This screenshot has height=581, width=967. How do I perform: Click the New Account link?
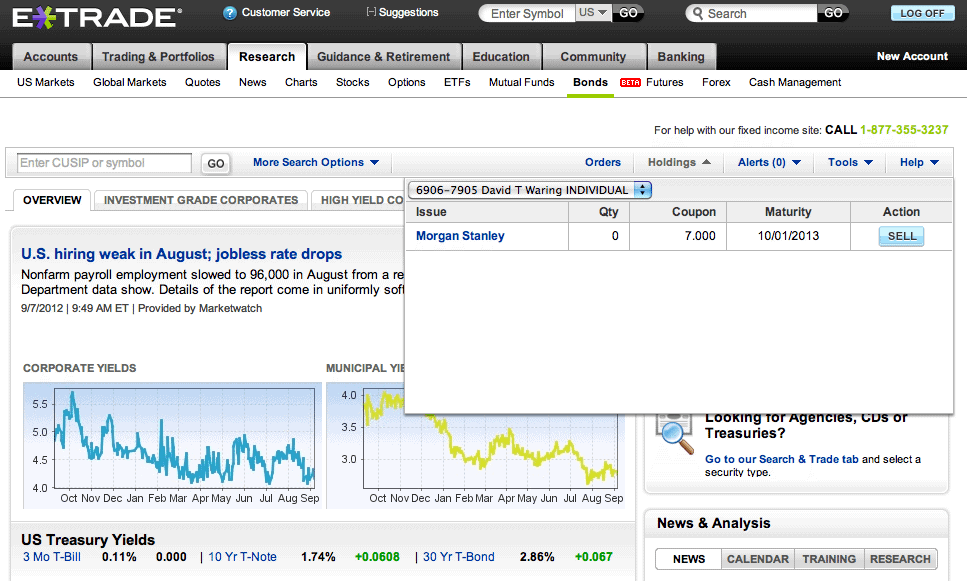[912, 56]
